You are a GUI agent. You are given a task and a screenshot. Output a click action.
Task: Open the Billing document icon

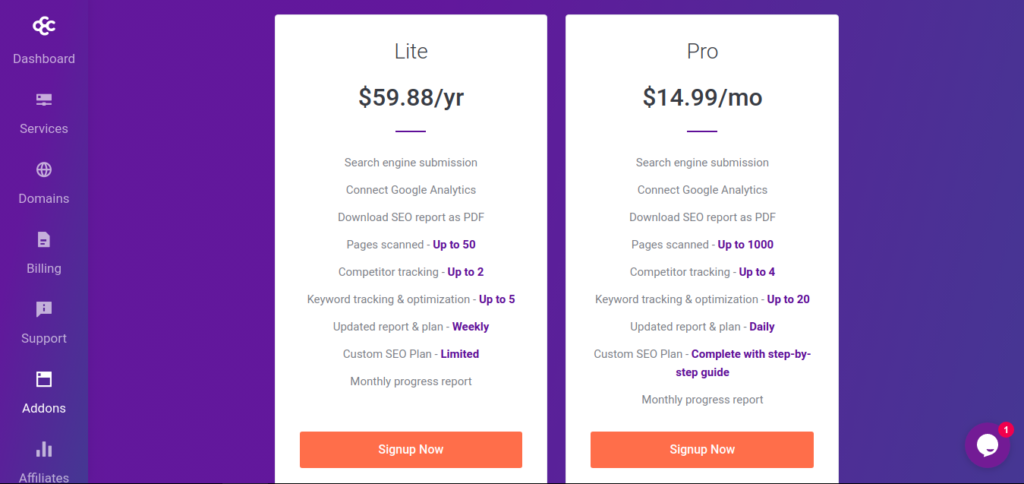point(44,240)
